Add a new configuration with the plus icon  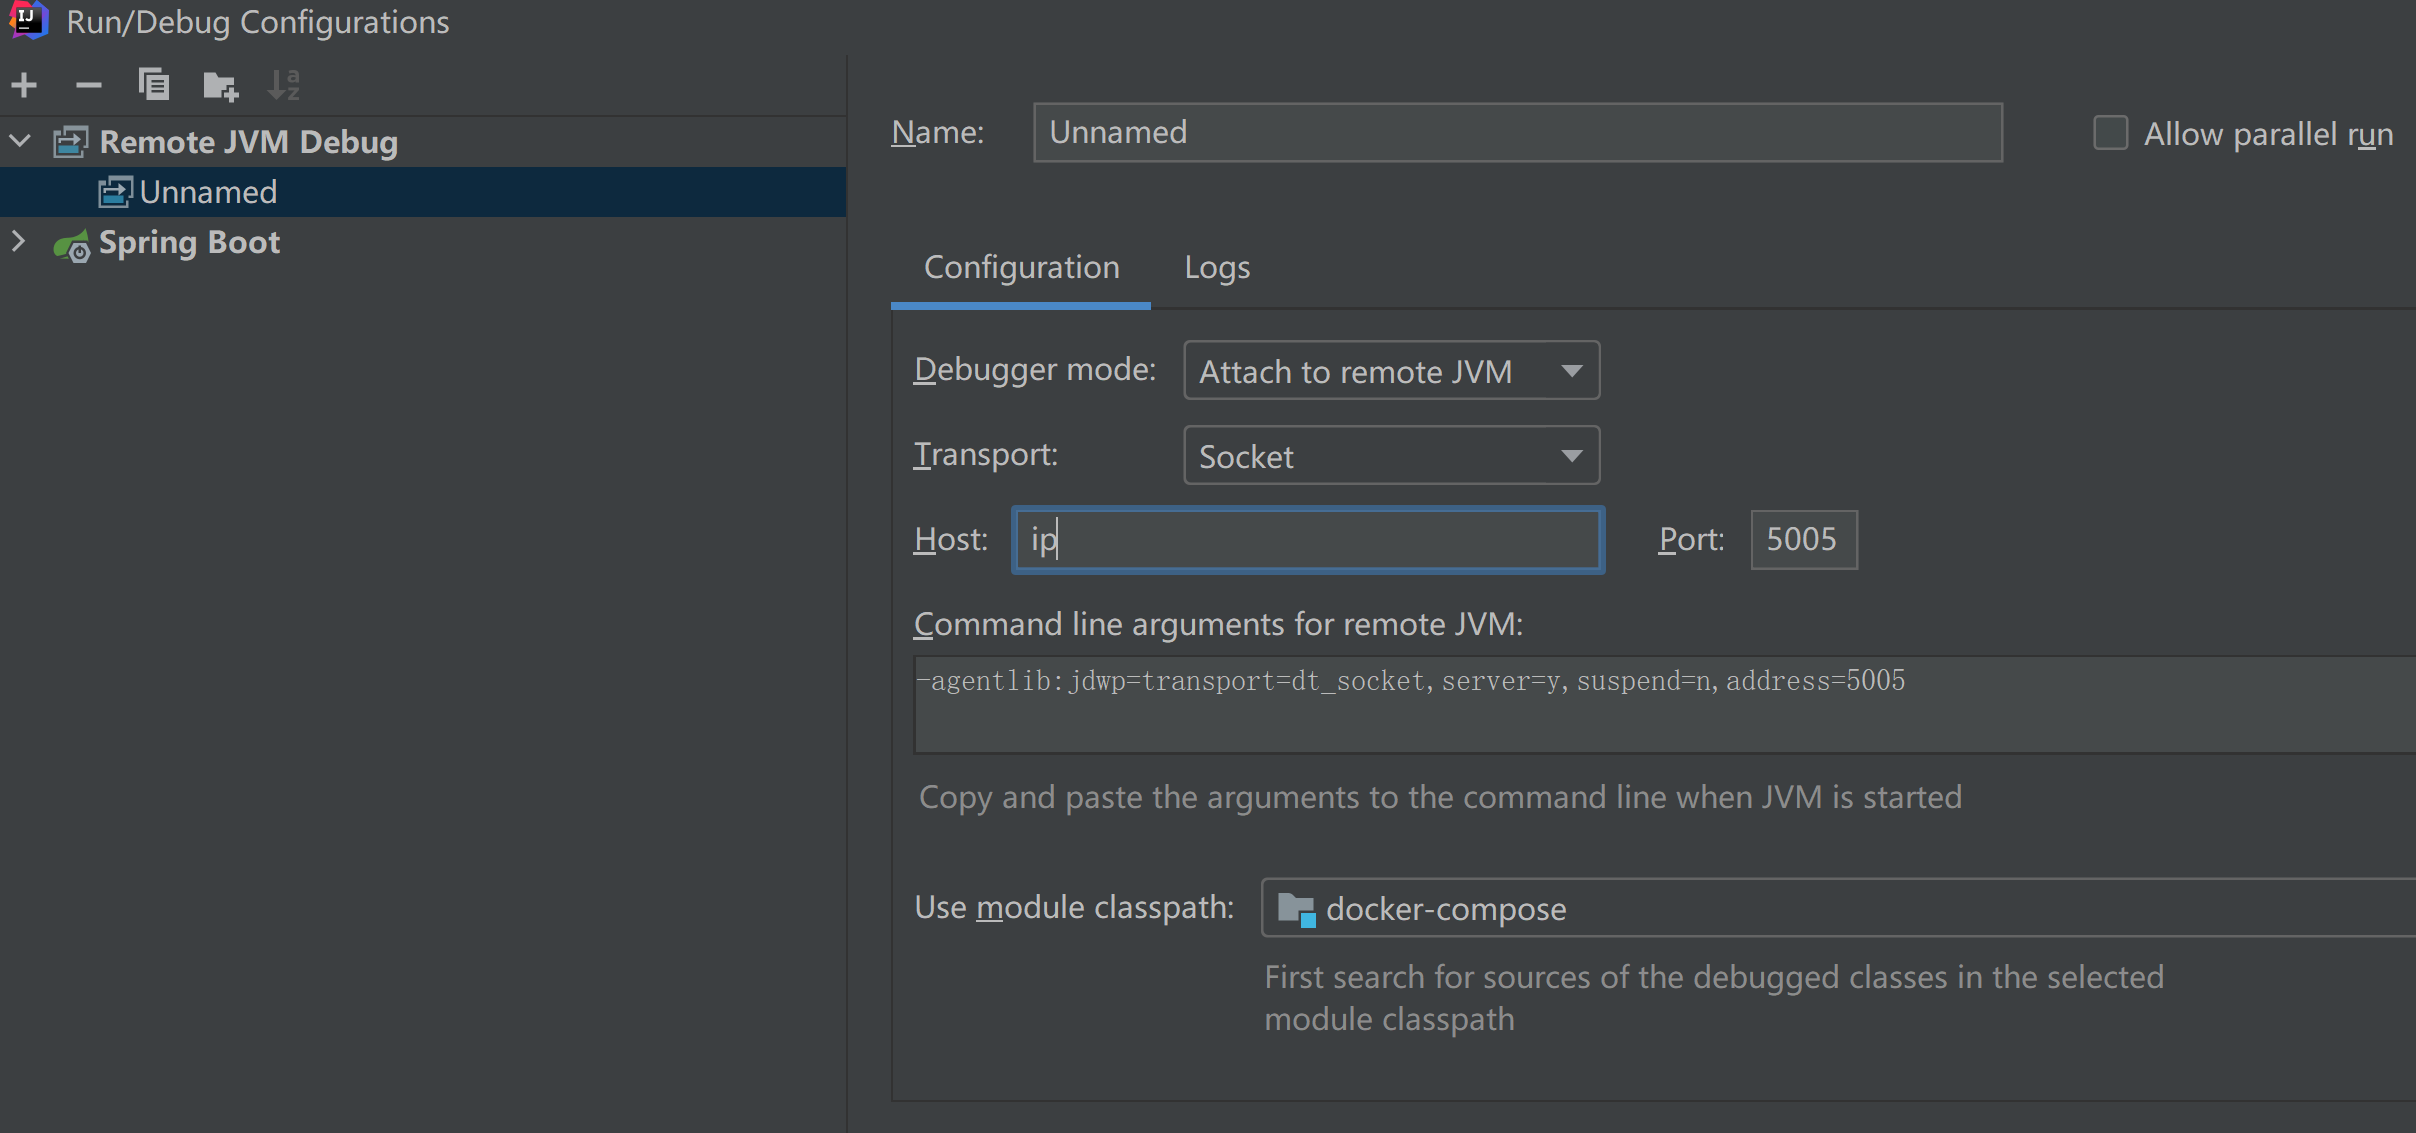25,86
